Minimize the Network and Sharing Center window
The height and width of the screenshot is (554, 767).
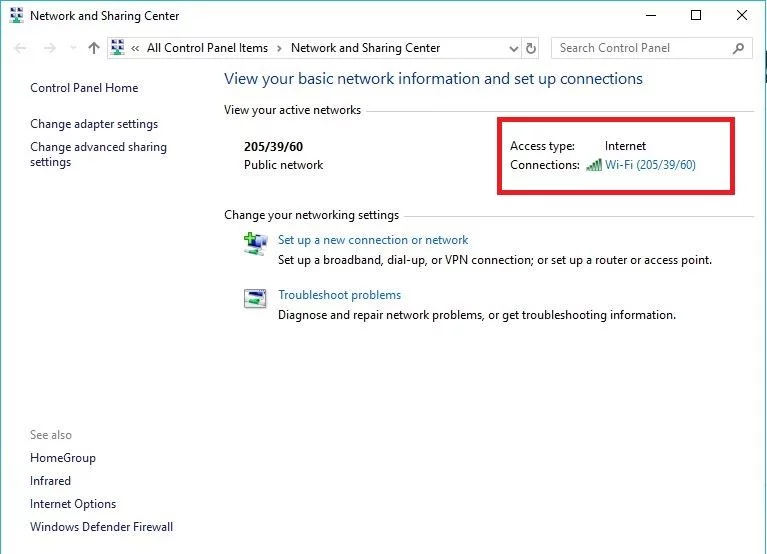(x=651, y=16)
